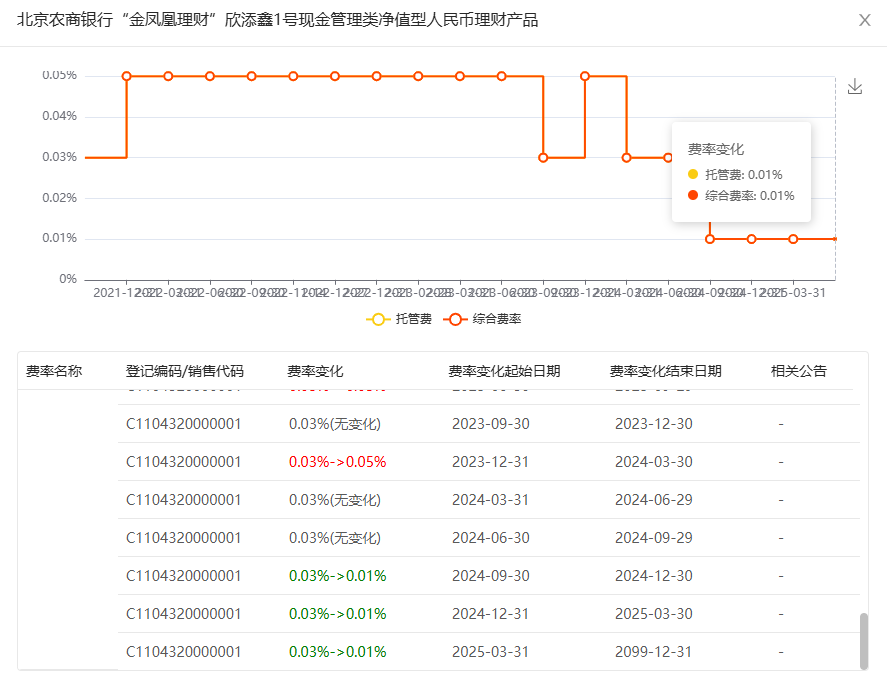Viewport: 887px width, 691px height.
Task: Select the start date 2023-12-31 cell
Action: [x=490, y=462]
